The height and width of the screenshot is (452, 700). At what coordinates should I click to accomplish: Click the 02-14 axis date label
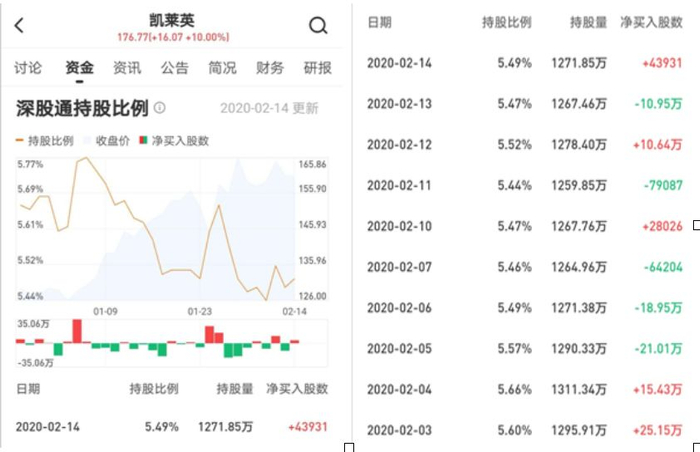point(294,311)
